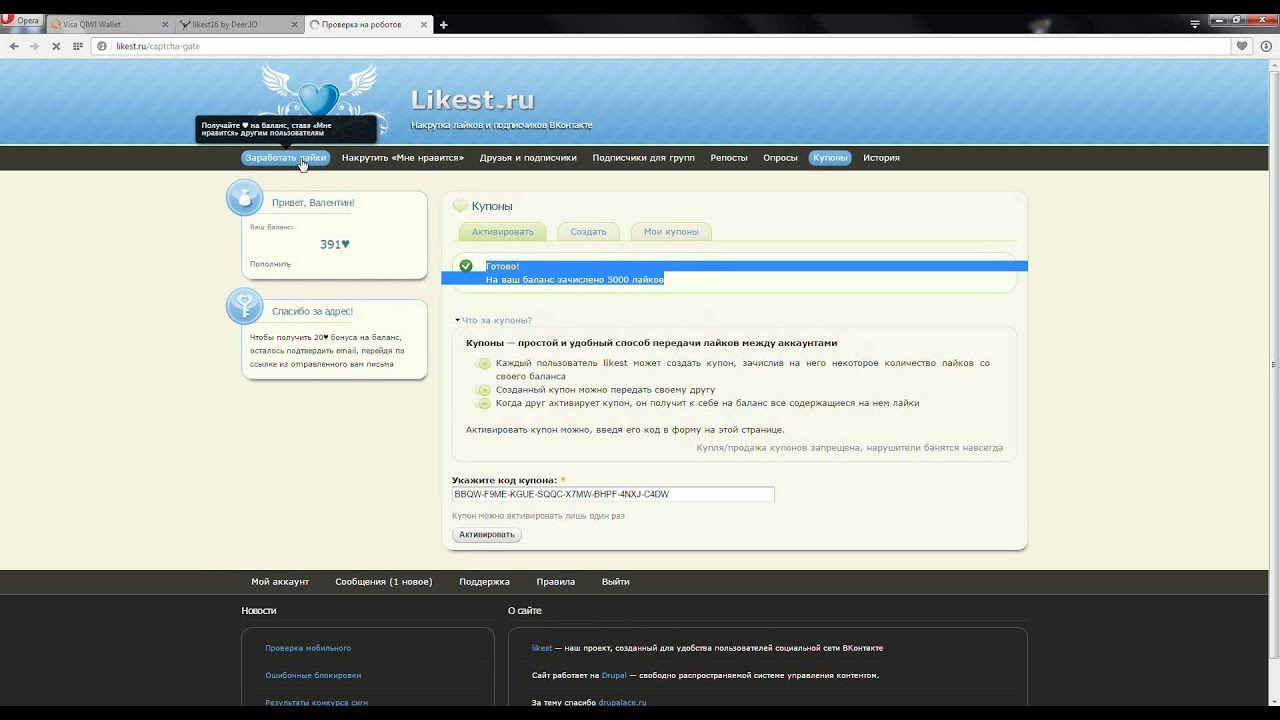1280x720 pixels.
Task: Click the Готово! success message text
Action: point(502,266)
